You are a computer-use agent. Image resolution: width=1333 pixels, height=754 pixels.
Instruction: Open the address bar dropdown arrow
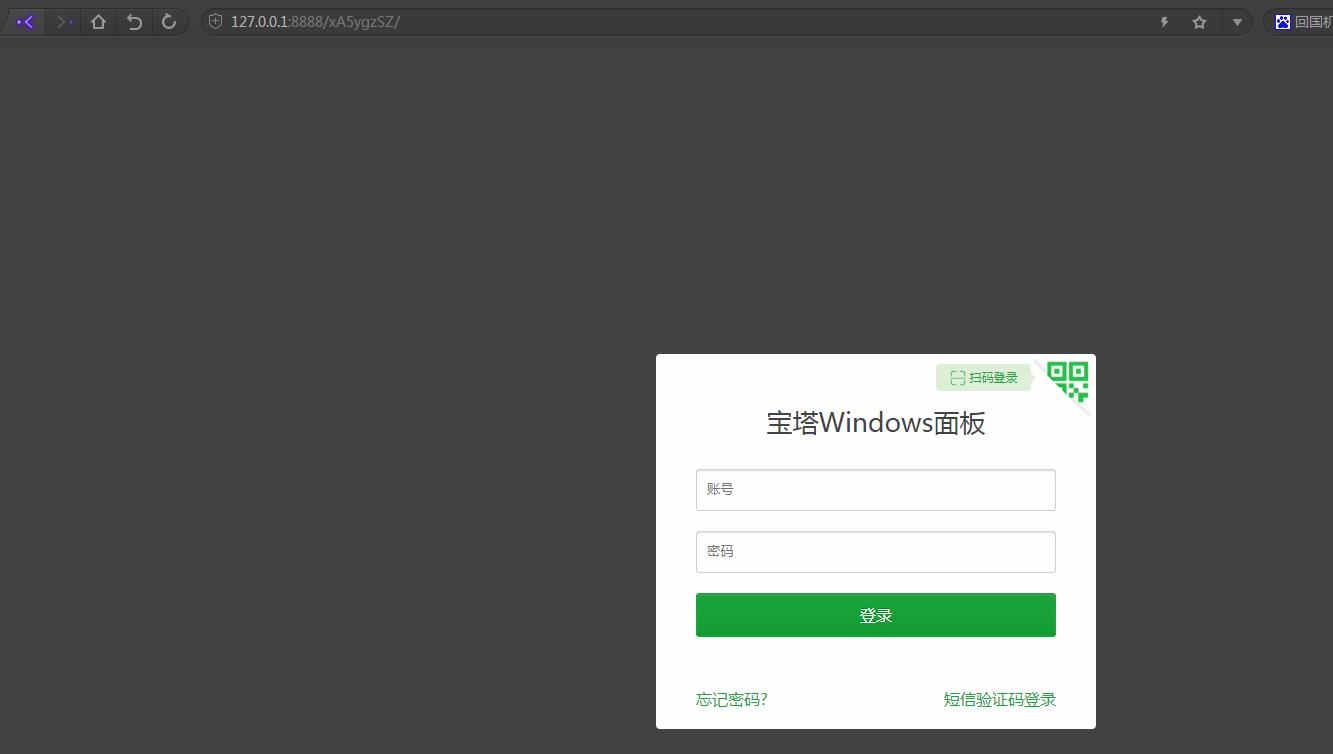coord(1237,22)
